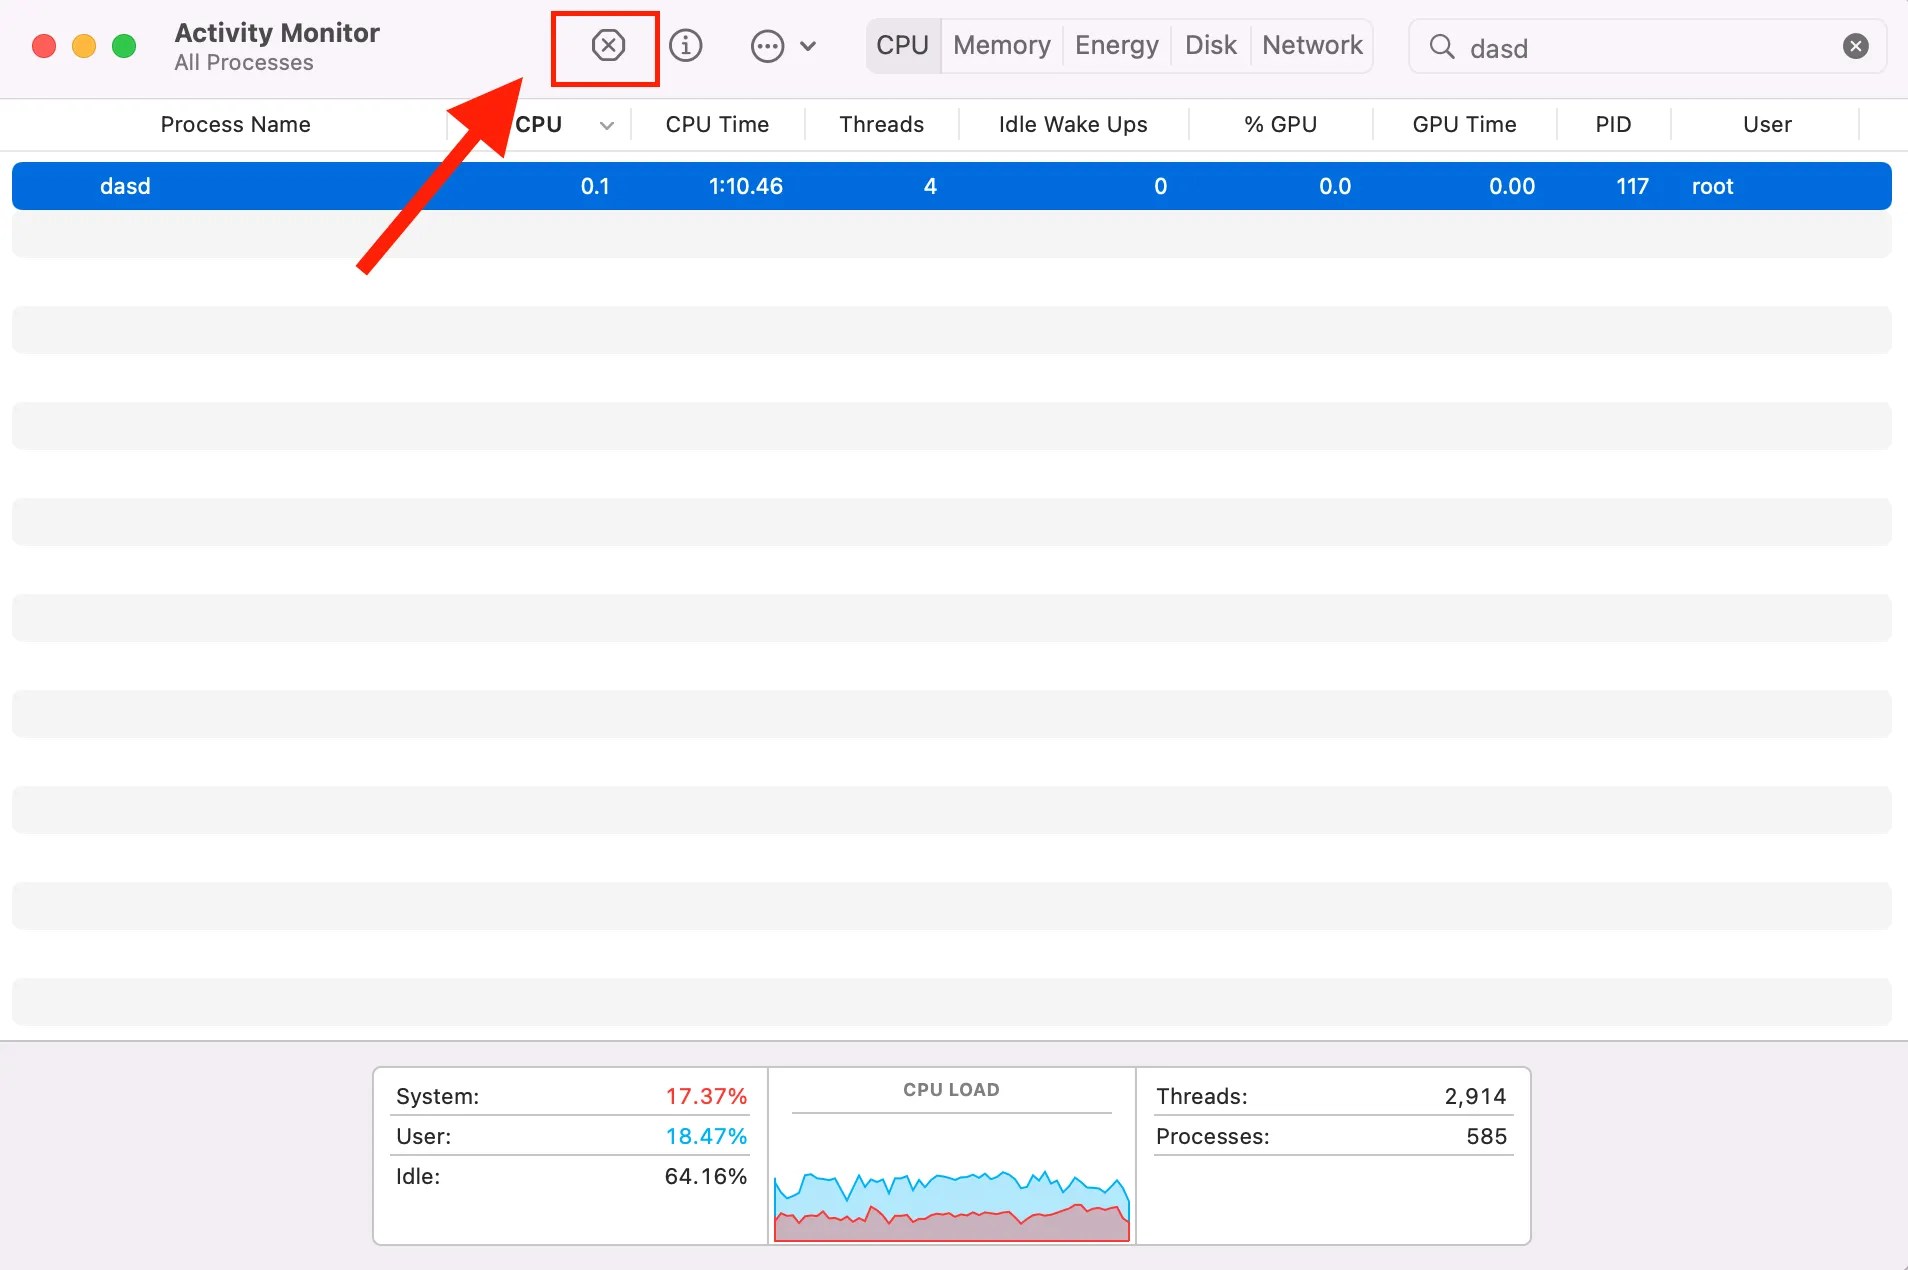Click the Processes count 585
This screenshot has width=1908, height=1270.
tap(1487, 1137)
